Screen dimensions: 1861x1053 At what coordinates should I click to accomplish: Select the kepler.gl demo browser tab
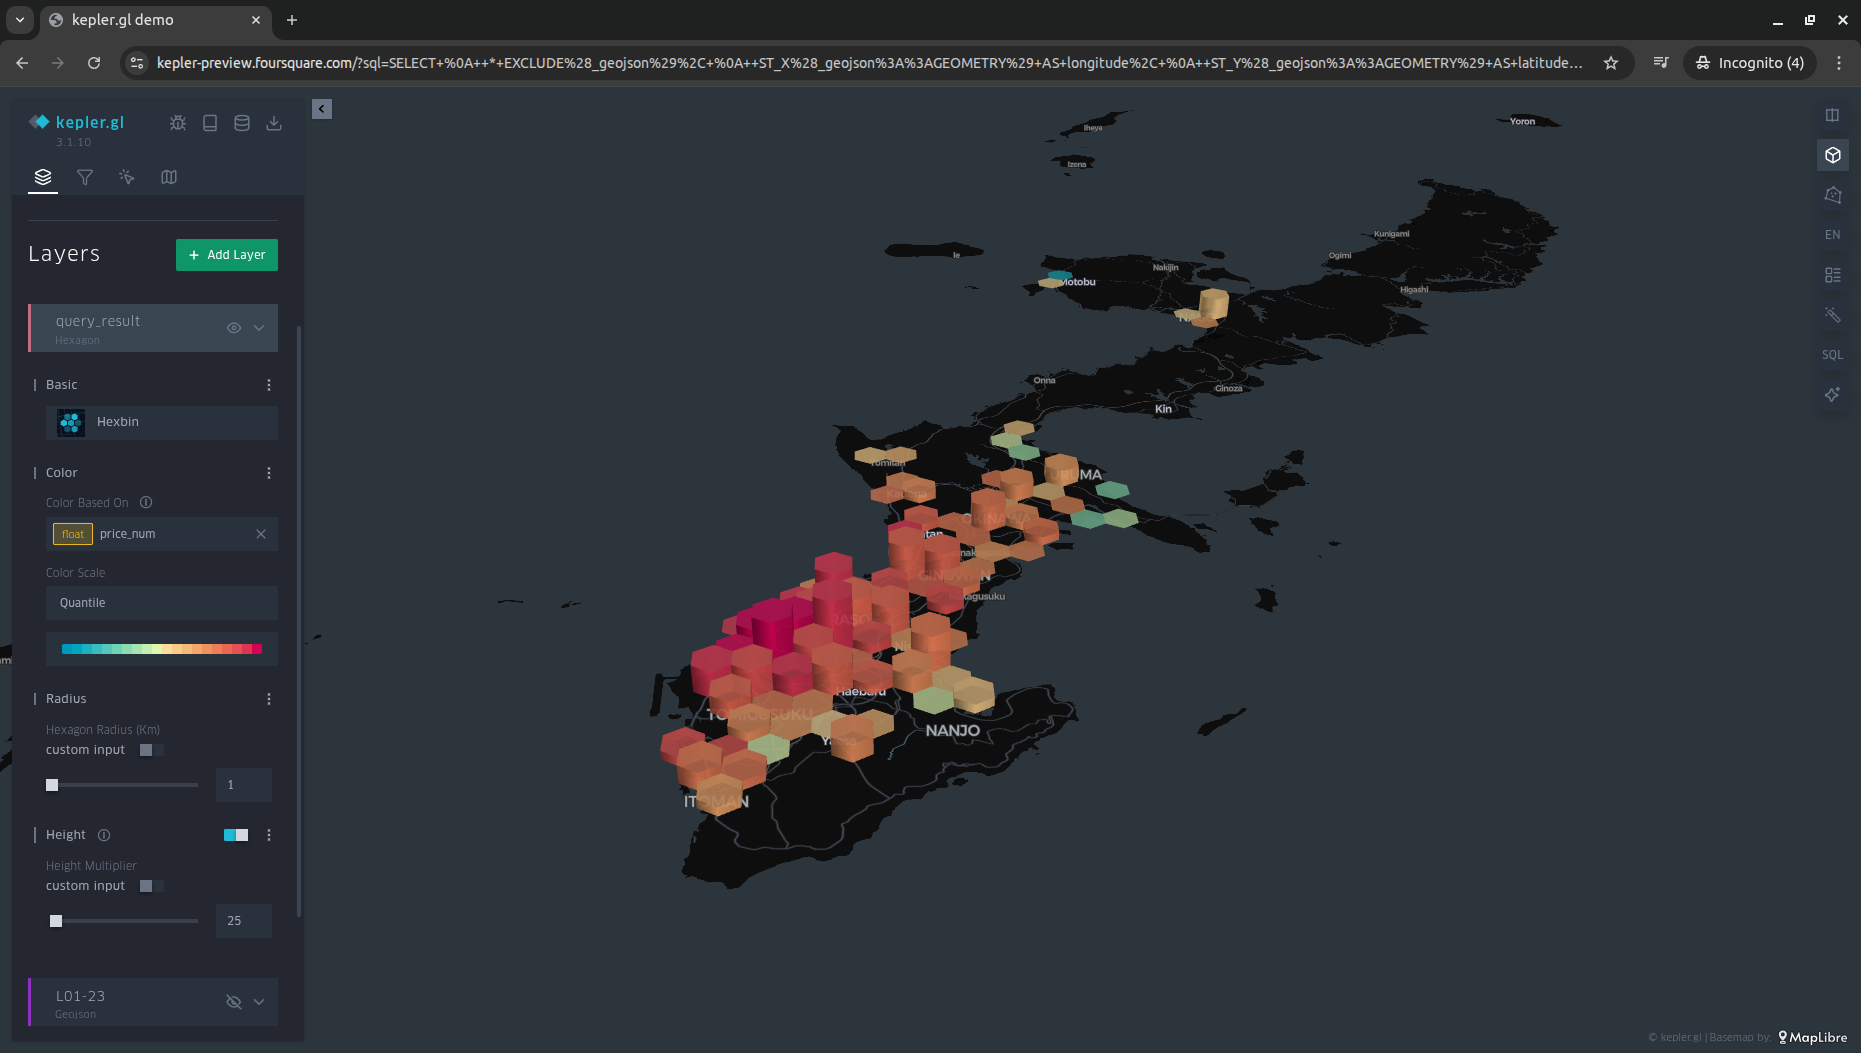point(155,20)
